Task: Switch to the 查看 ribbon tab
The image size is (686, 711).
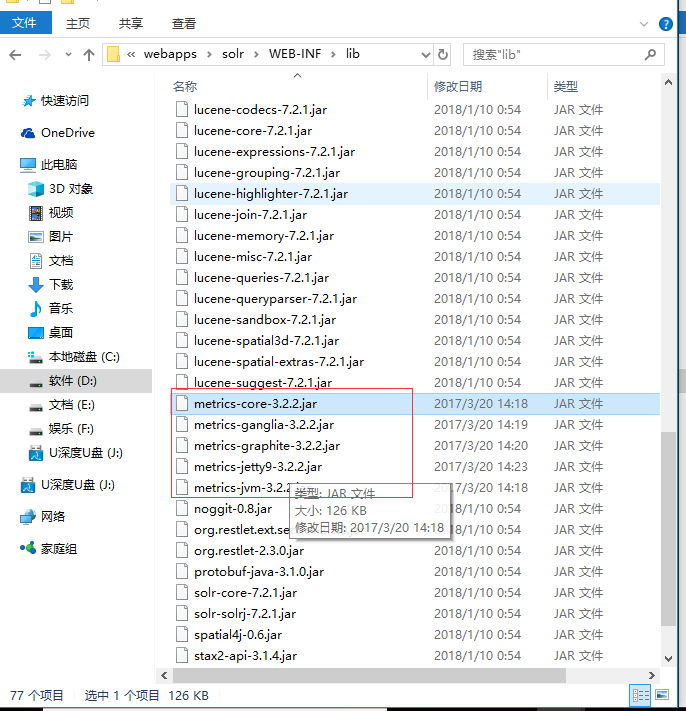Action: coord(184,24)
